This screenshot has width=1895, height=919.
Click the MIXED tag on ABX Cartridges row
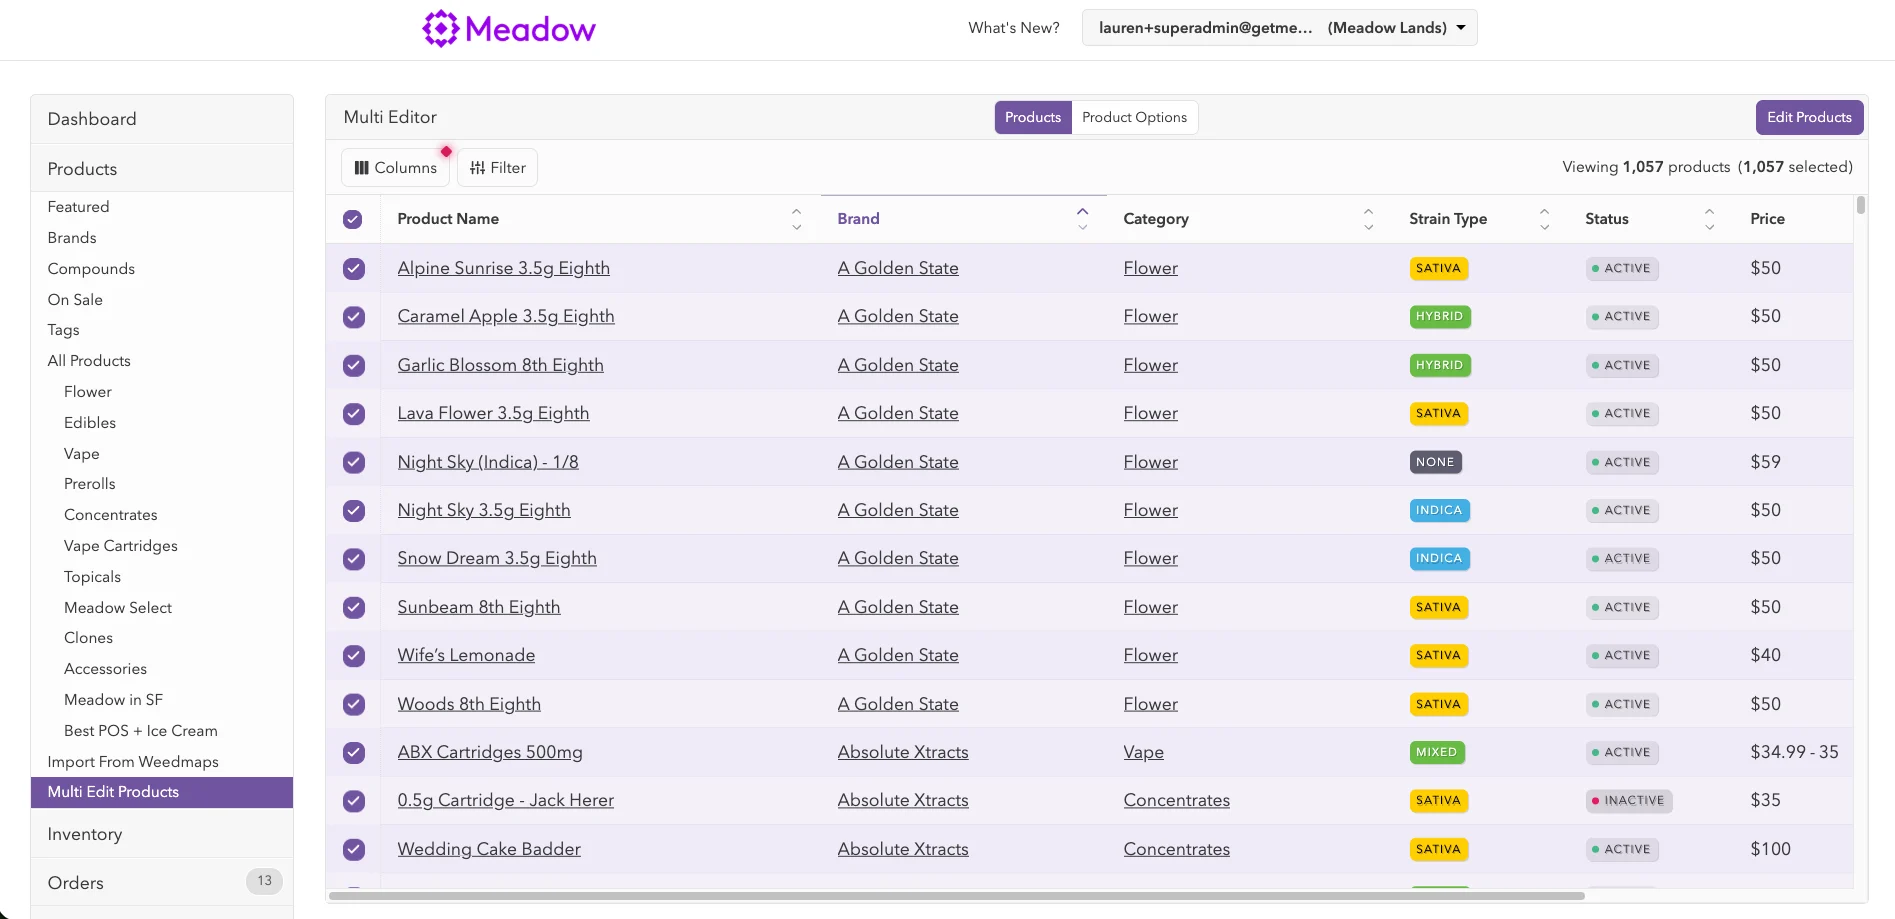tap(1437, 752)
